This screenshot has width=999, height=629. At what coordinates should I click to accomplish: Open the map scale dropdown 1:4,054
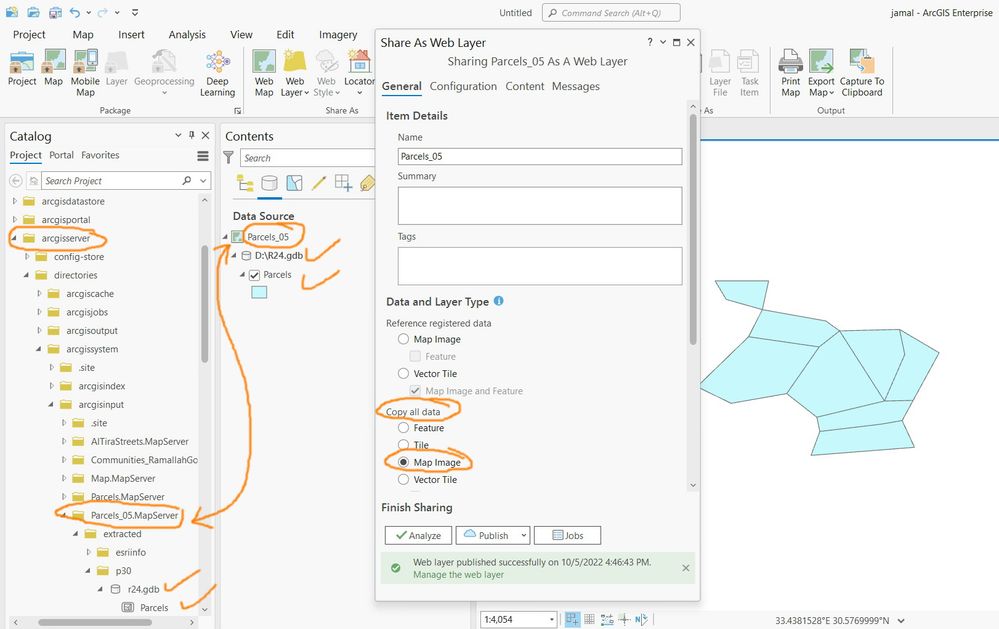click(x=552, y=619)
